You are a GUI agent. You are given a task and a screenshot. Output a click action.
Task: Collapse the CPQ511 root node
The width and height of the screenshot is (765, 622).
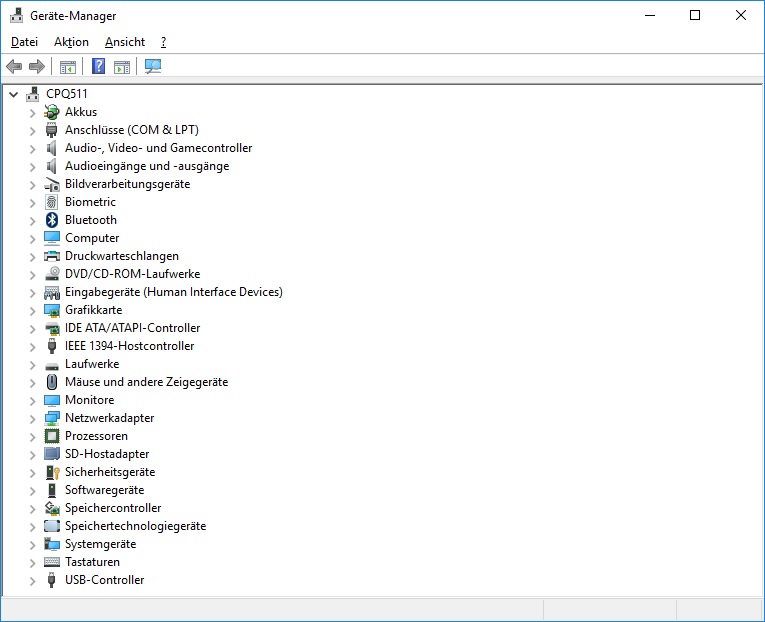click(x=13, y=94)
